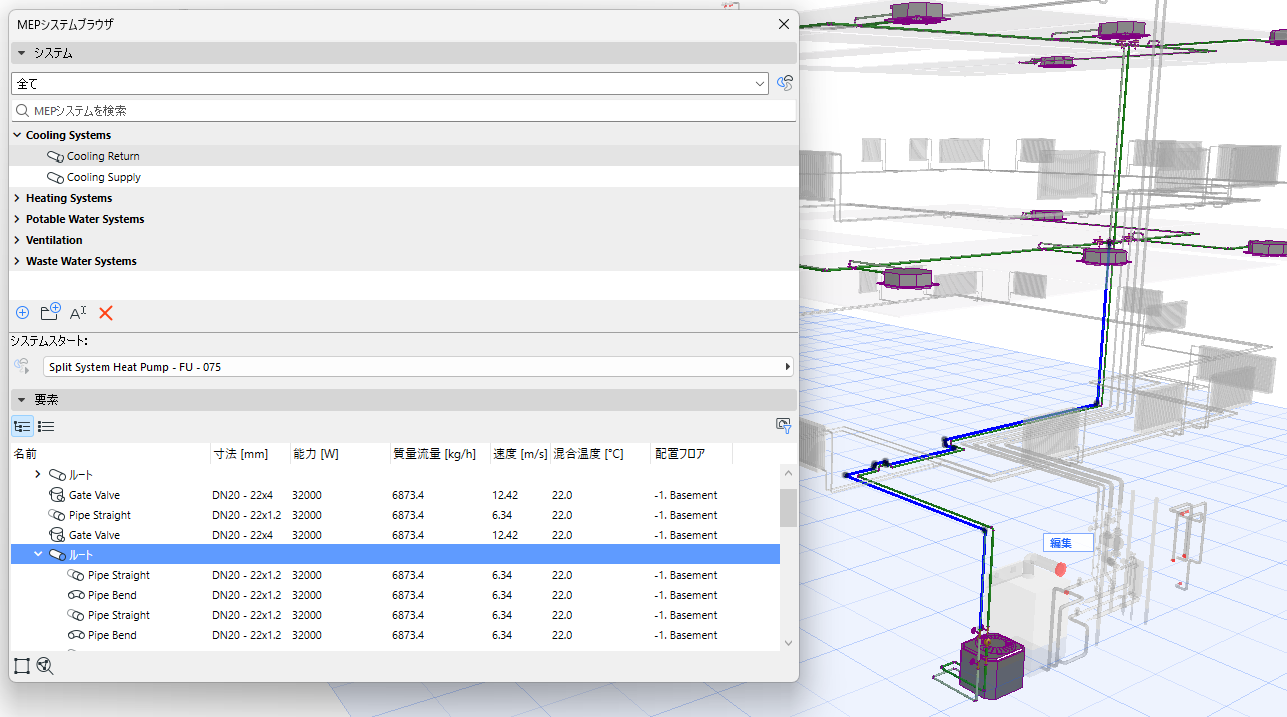Image resolution: width=1287 pixels, height=717 pixels.
Task: Expand the Potable Water Systems group
Action: pos(17,219)
